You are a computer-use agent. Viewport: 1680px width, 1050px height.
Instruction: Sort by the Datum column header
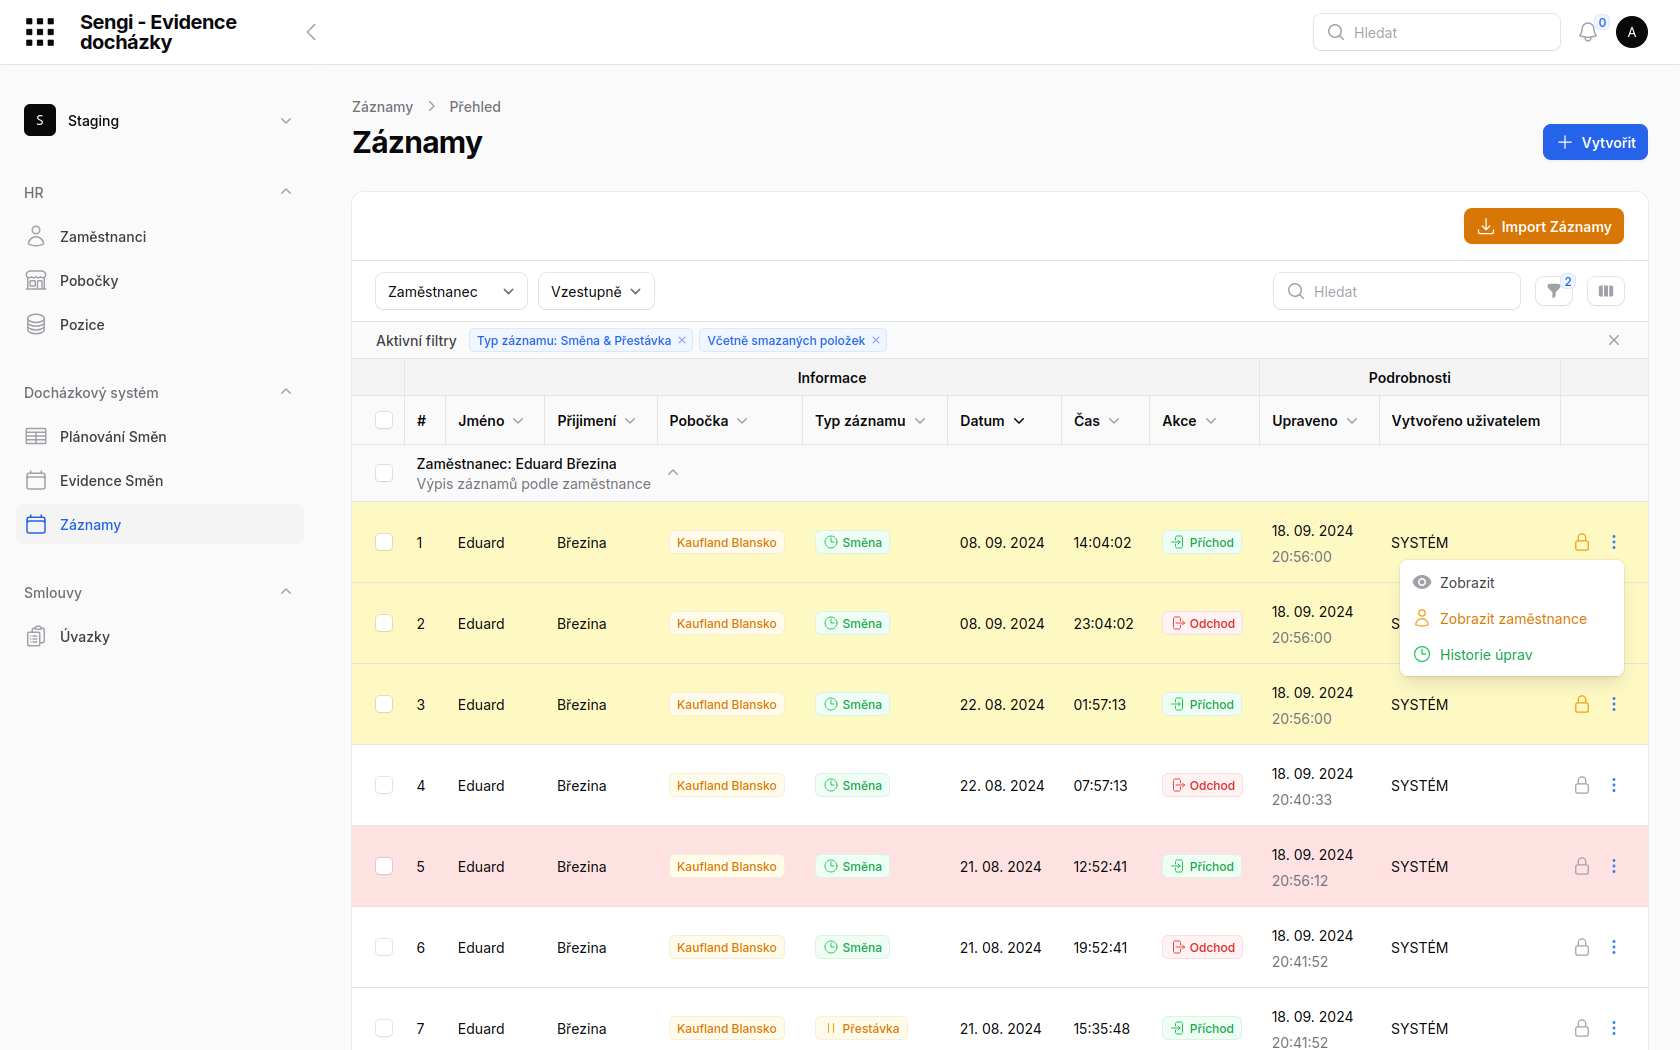point(992,420)
